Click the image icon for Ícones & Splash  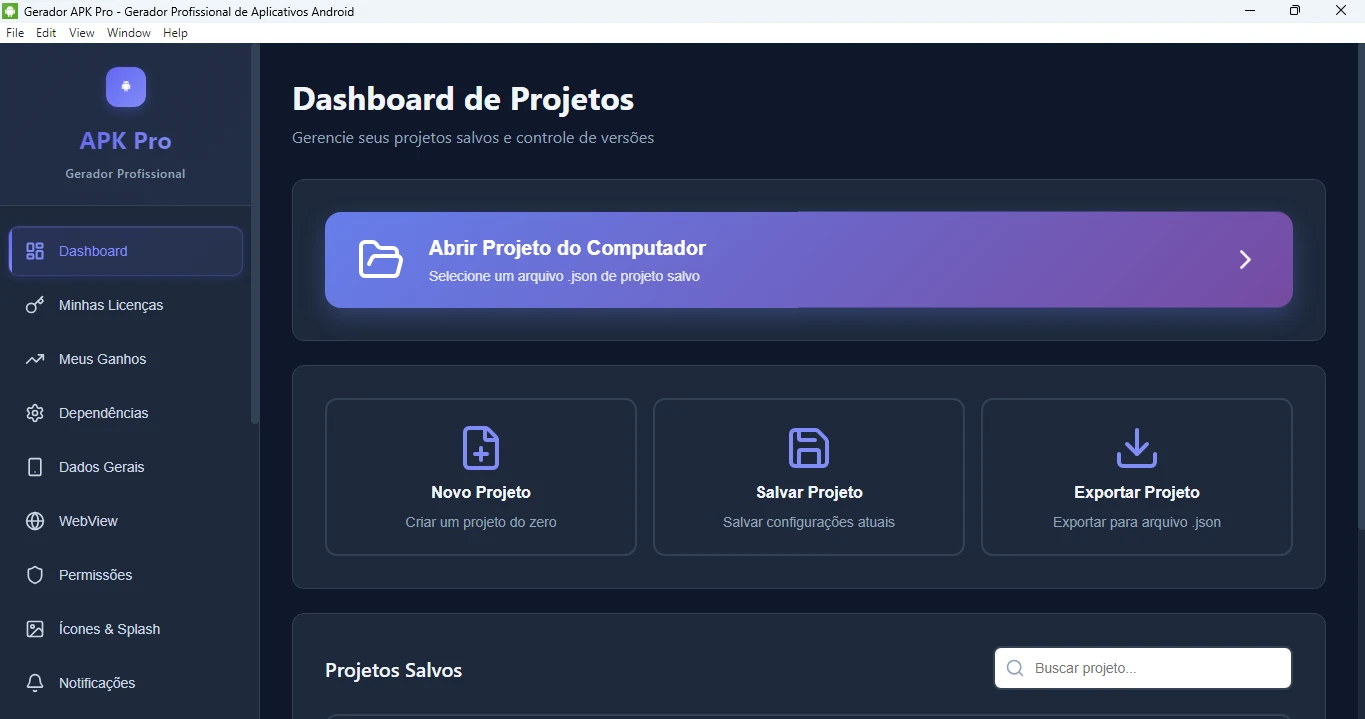pyautogui.click(x=35, y=629)
